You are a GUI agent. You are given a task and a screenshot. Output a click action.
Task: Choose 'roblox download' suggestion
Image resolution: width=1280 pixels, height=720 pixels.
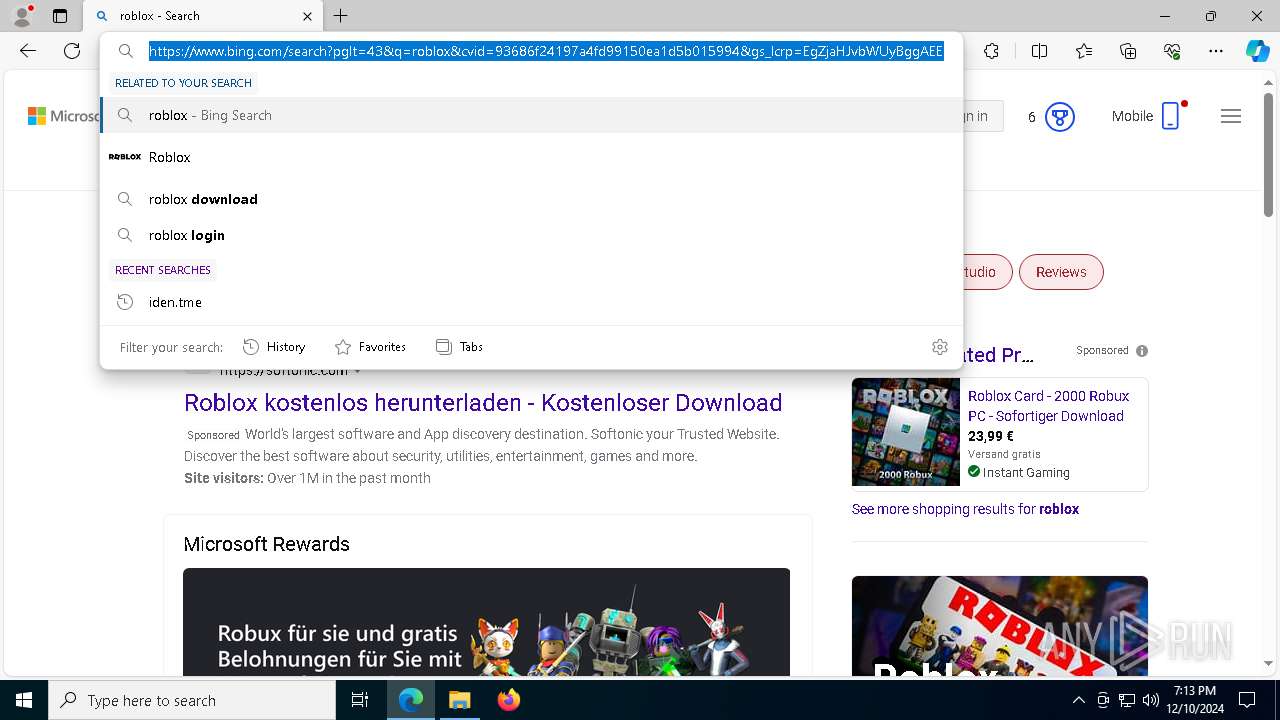[531, 199]
